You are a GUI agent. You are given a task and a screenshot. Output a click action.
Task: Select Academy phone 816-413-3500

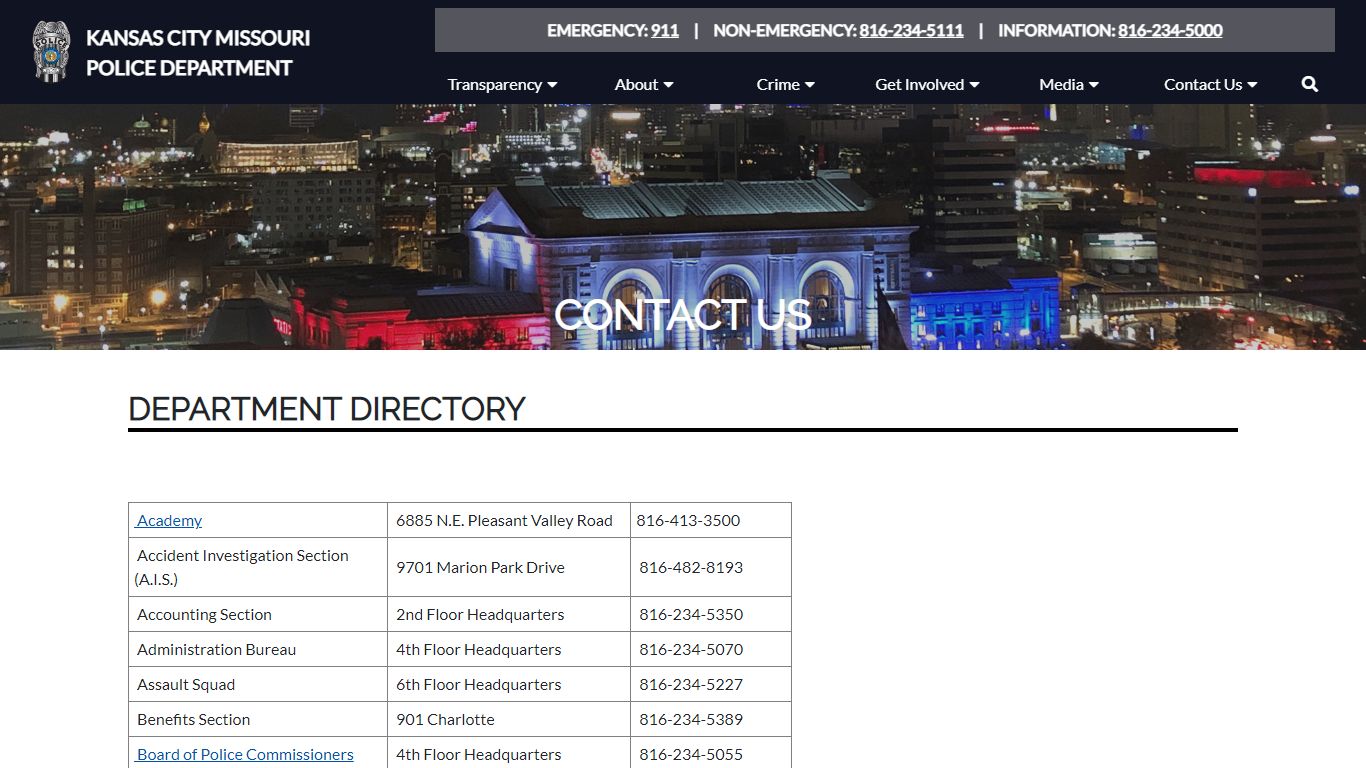pos(688,520)
